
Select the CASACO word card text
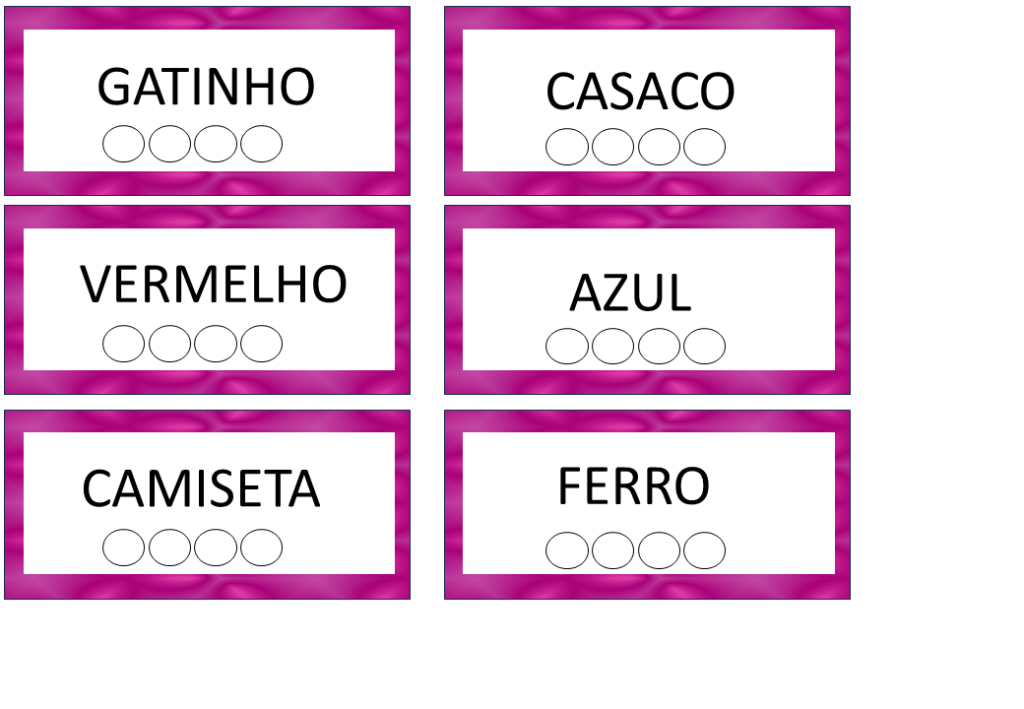640,92
